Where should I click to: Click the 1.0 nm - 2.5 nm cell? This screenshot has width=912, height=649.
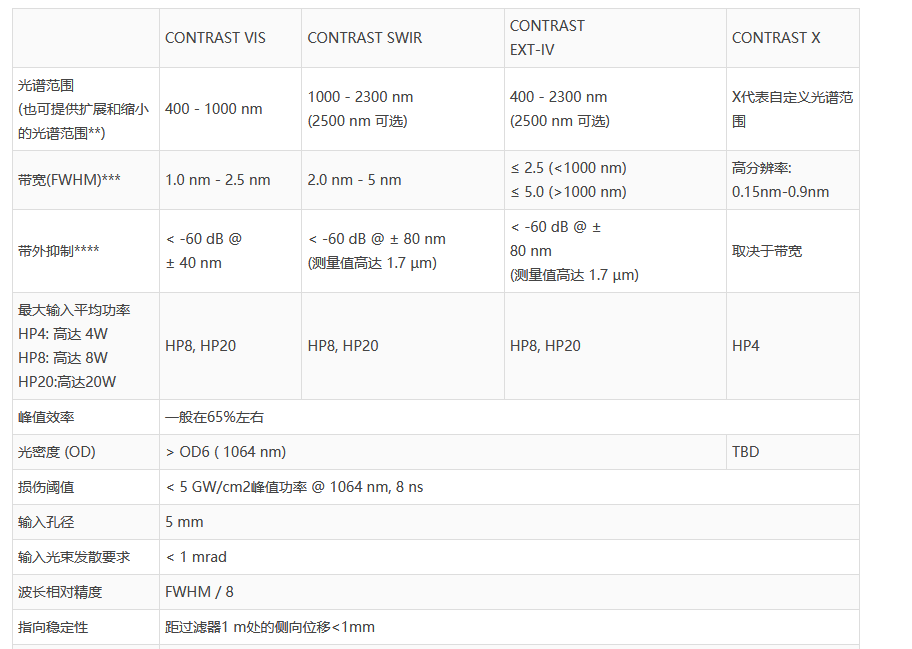tap(217, 180)
